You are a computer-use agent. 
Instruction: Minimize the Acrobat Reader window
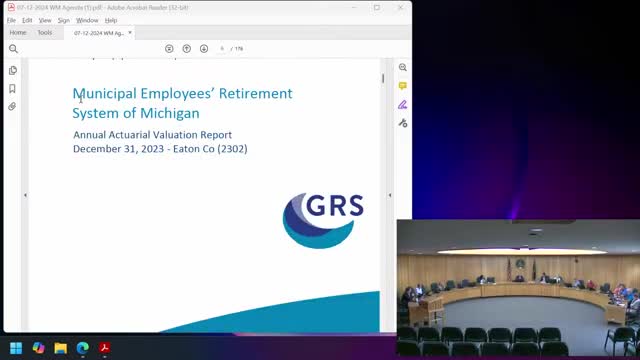tap(354, 7)
